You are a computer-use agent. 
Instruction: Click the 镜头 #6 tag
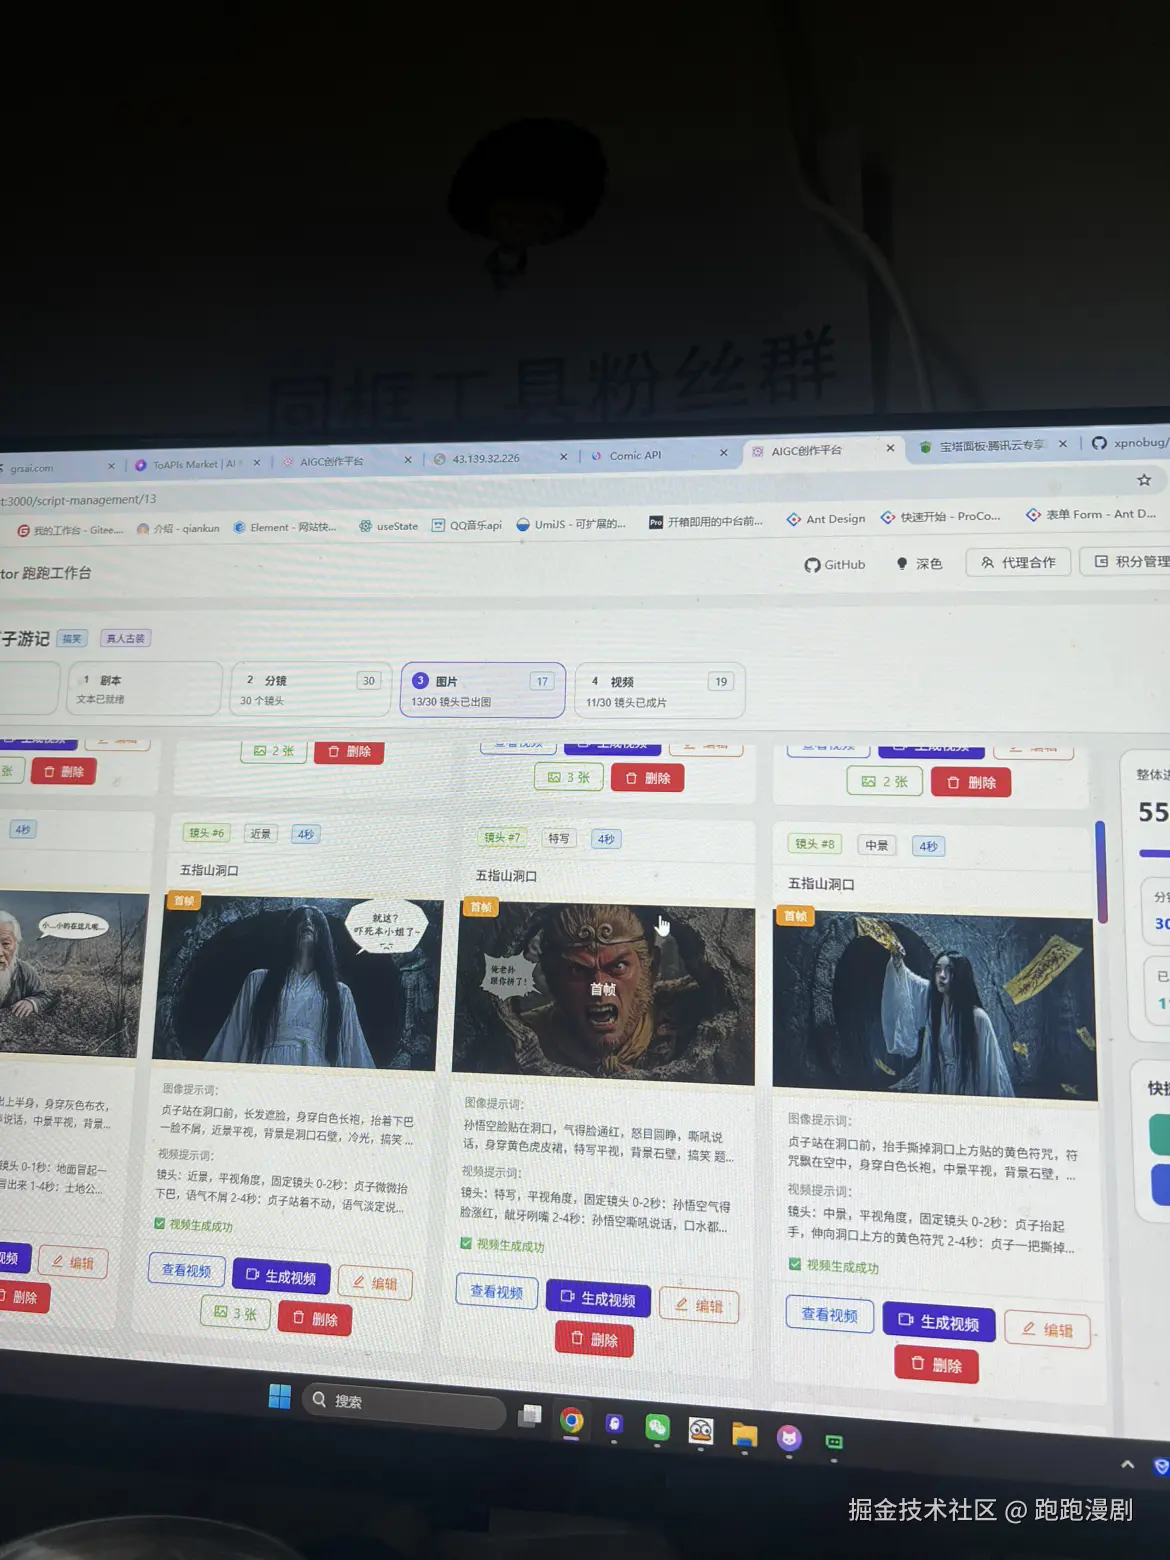click(207, 832)
